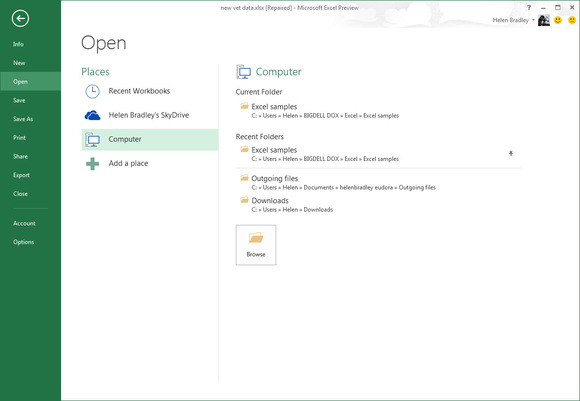The image size is (580, 401).
Task: Click the Recent Workbooks clock icon
Action: tap(92, 91)
